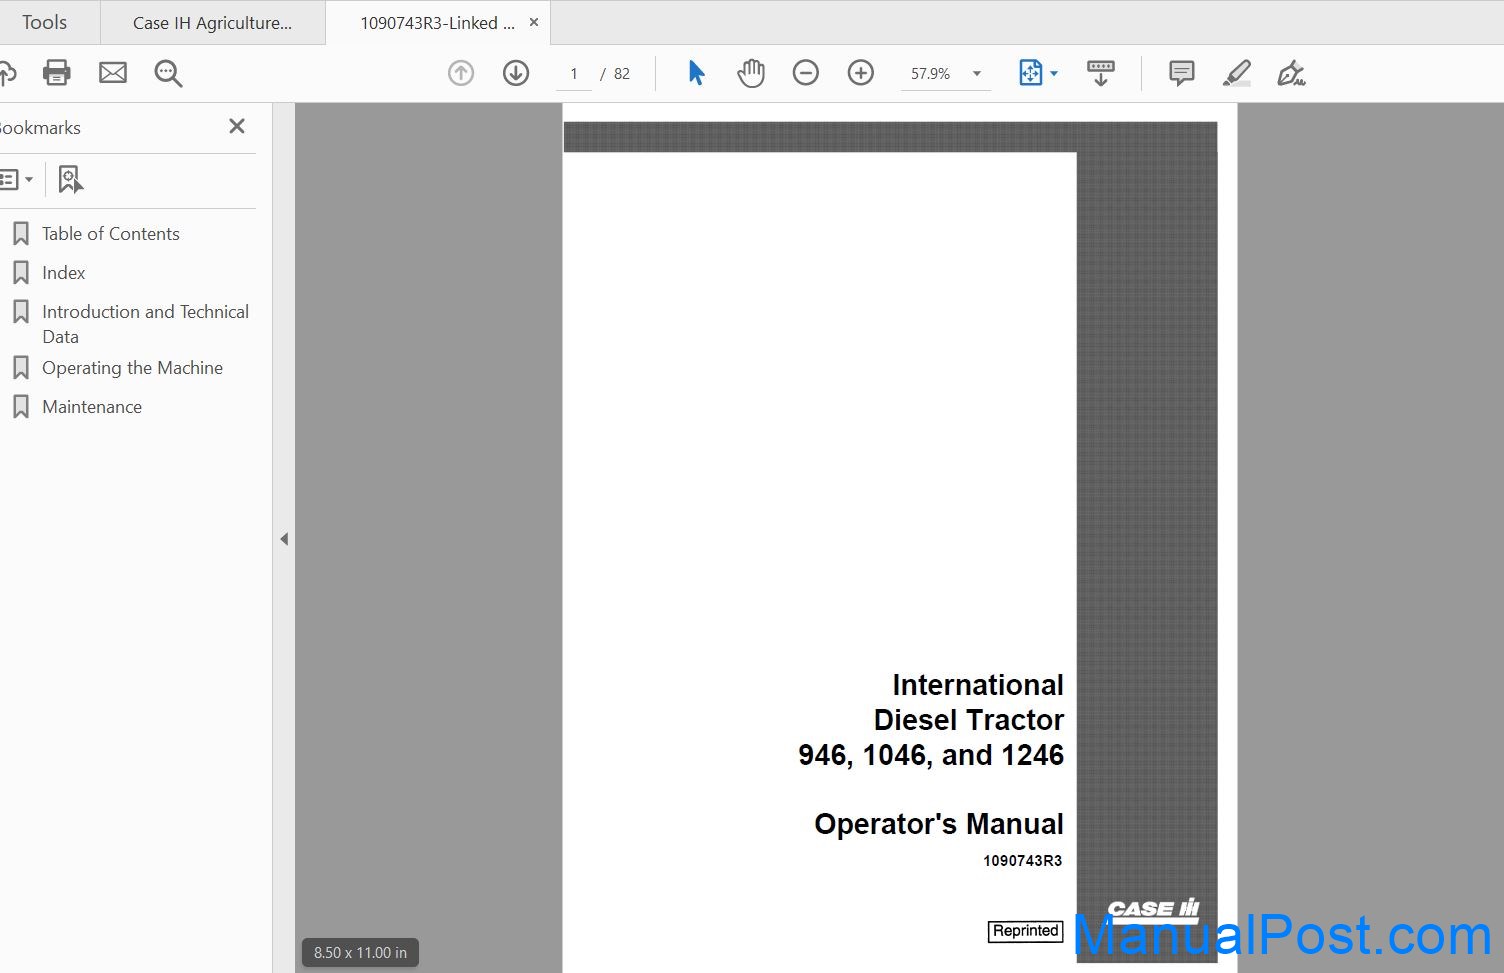Zoom in with the plus icon

tap(861, 73)
